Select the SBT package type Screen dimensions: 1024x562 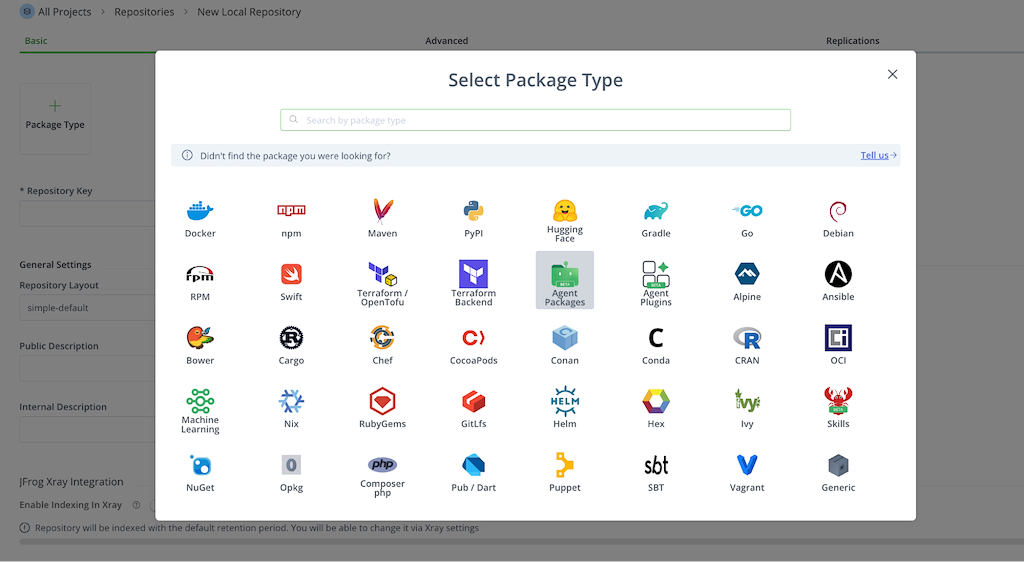point(656,473)
